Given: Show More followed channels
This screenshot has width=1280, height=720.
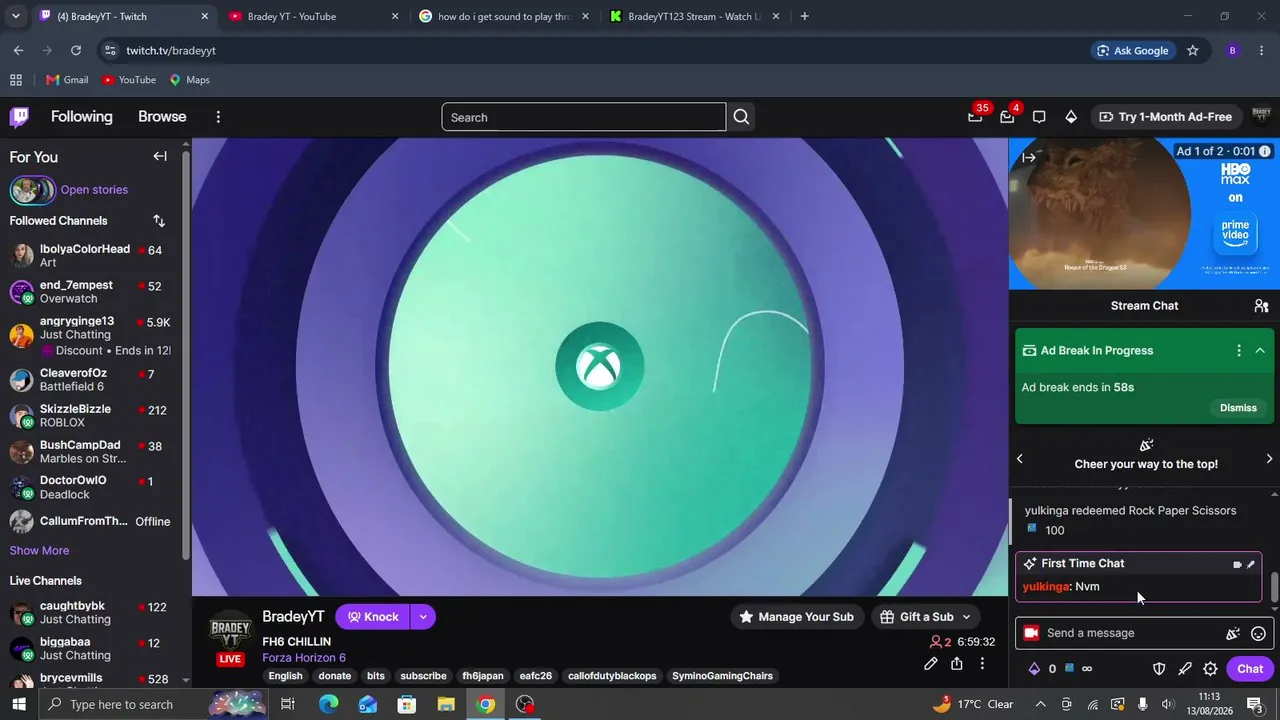Looking at the screenshot, I should [39, 550].
